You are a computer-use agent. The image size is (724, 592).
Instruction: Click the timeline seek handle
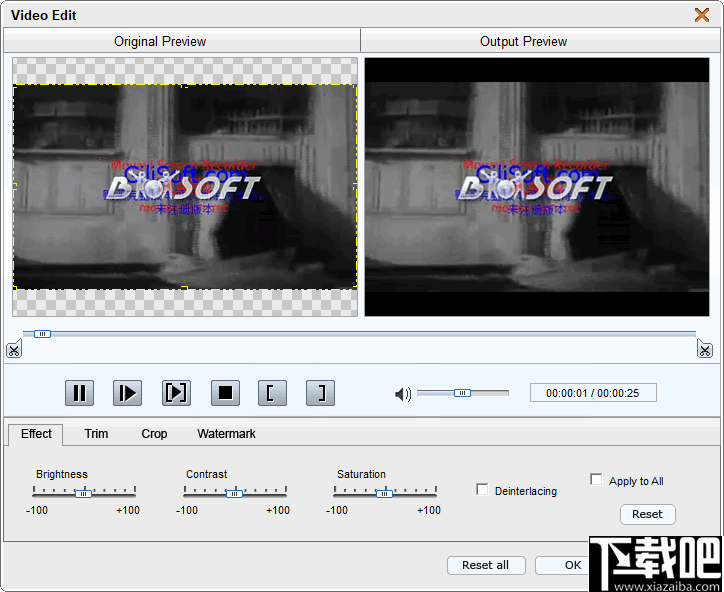pos(42,334)
